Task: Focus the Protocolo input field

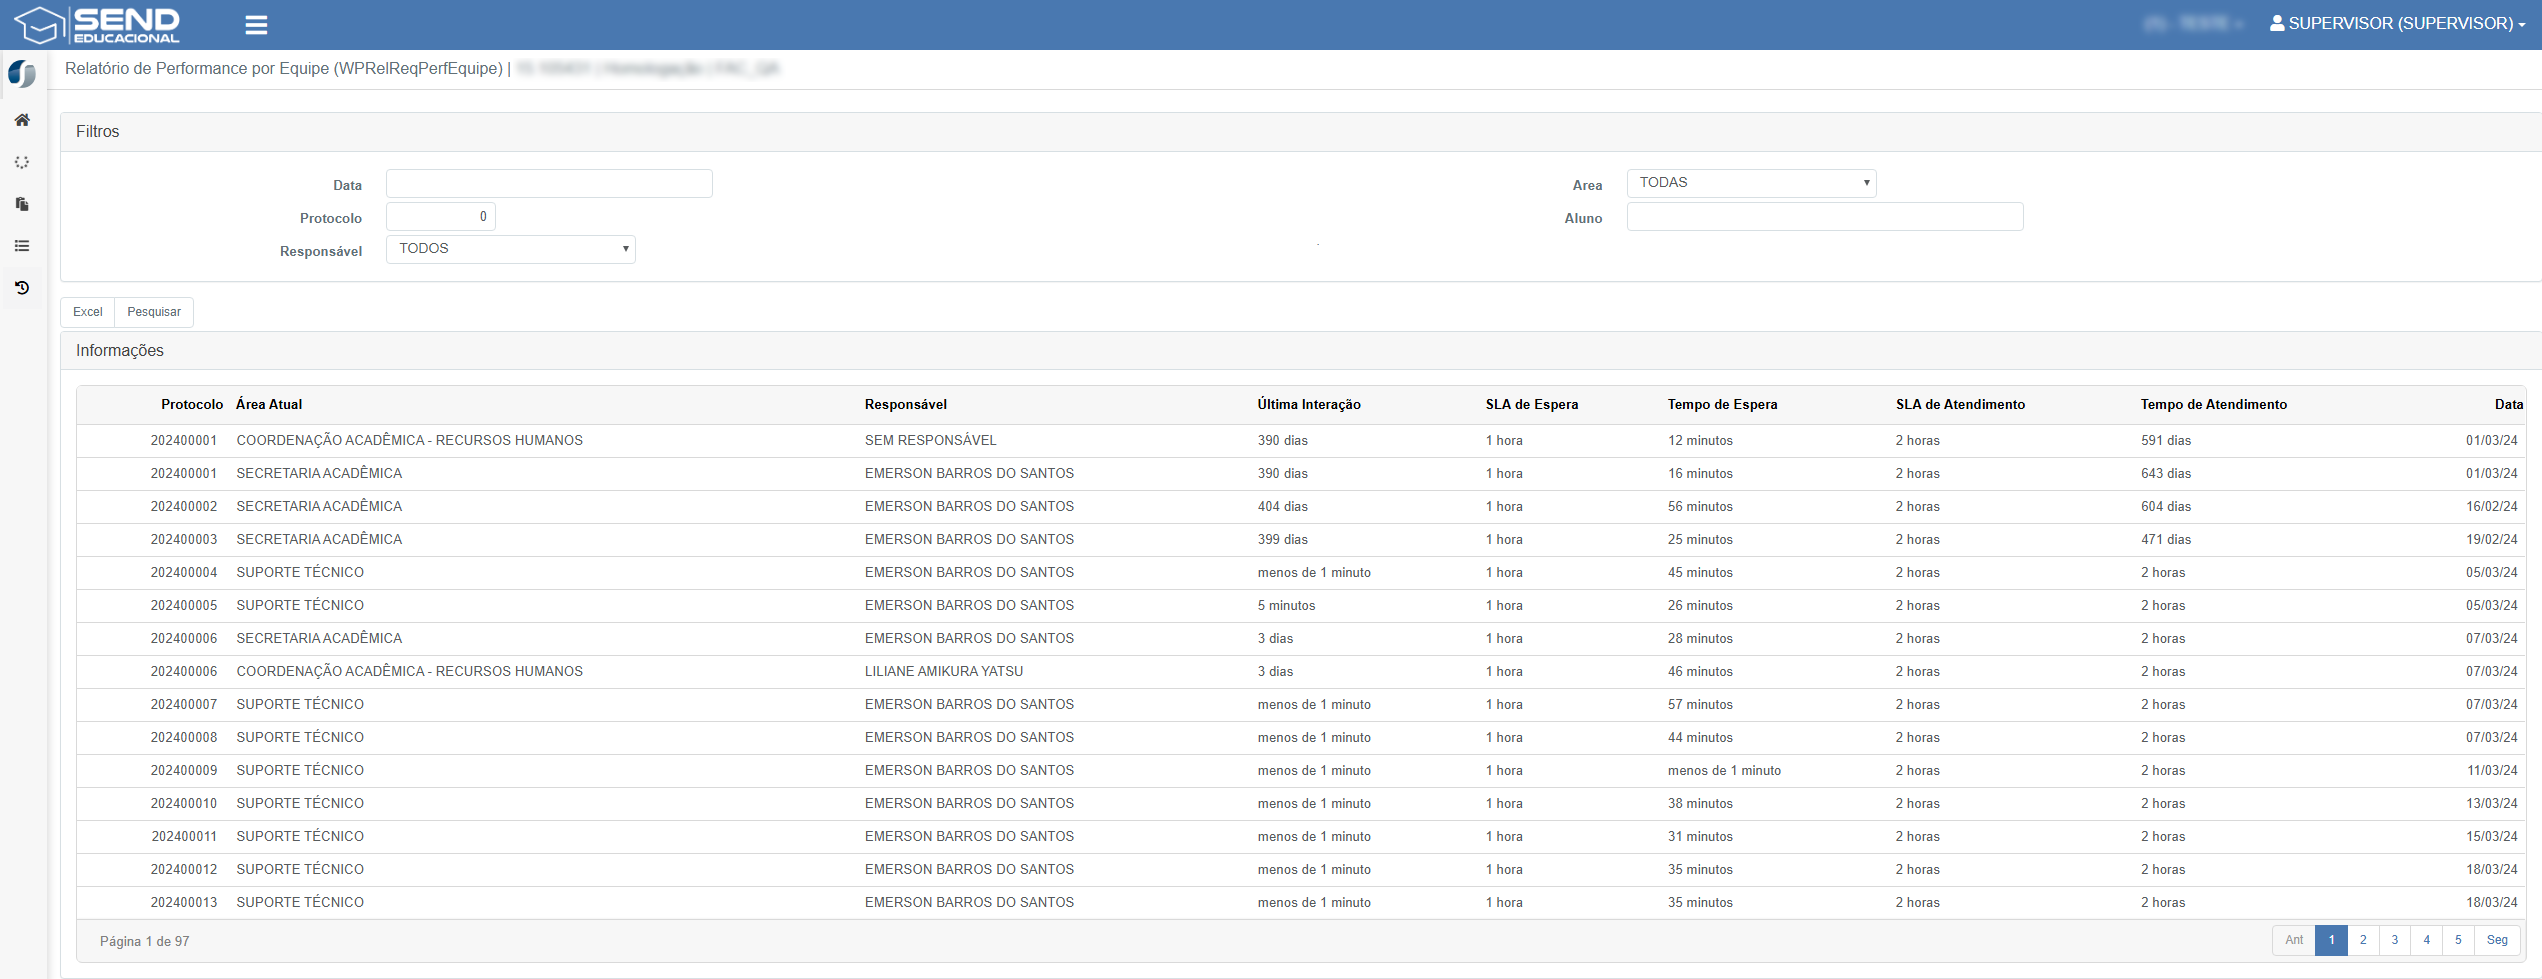Action: [x=441, y=217]
